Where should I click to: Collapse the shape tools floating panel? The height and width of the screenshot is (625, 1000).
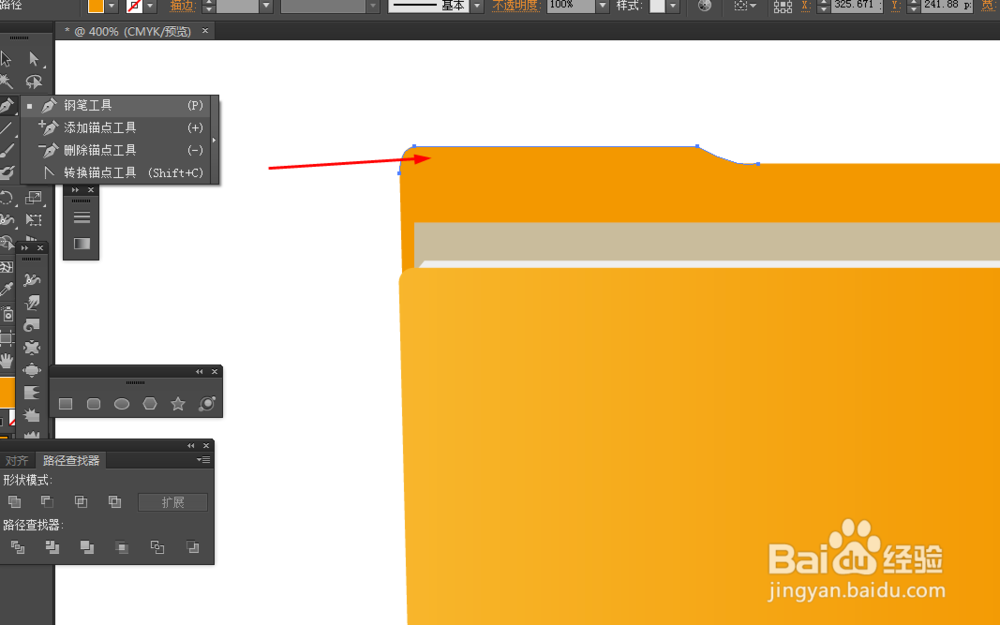[199, 372]
